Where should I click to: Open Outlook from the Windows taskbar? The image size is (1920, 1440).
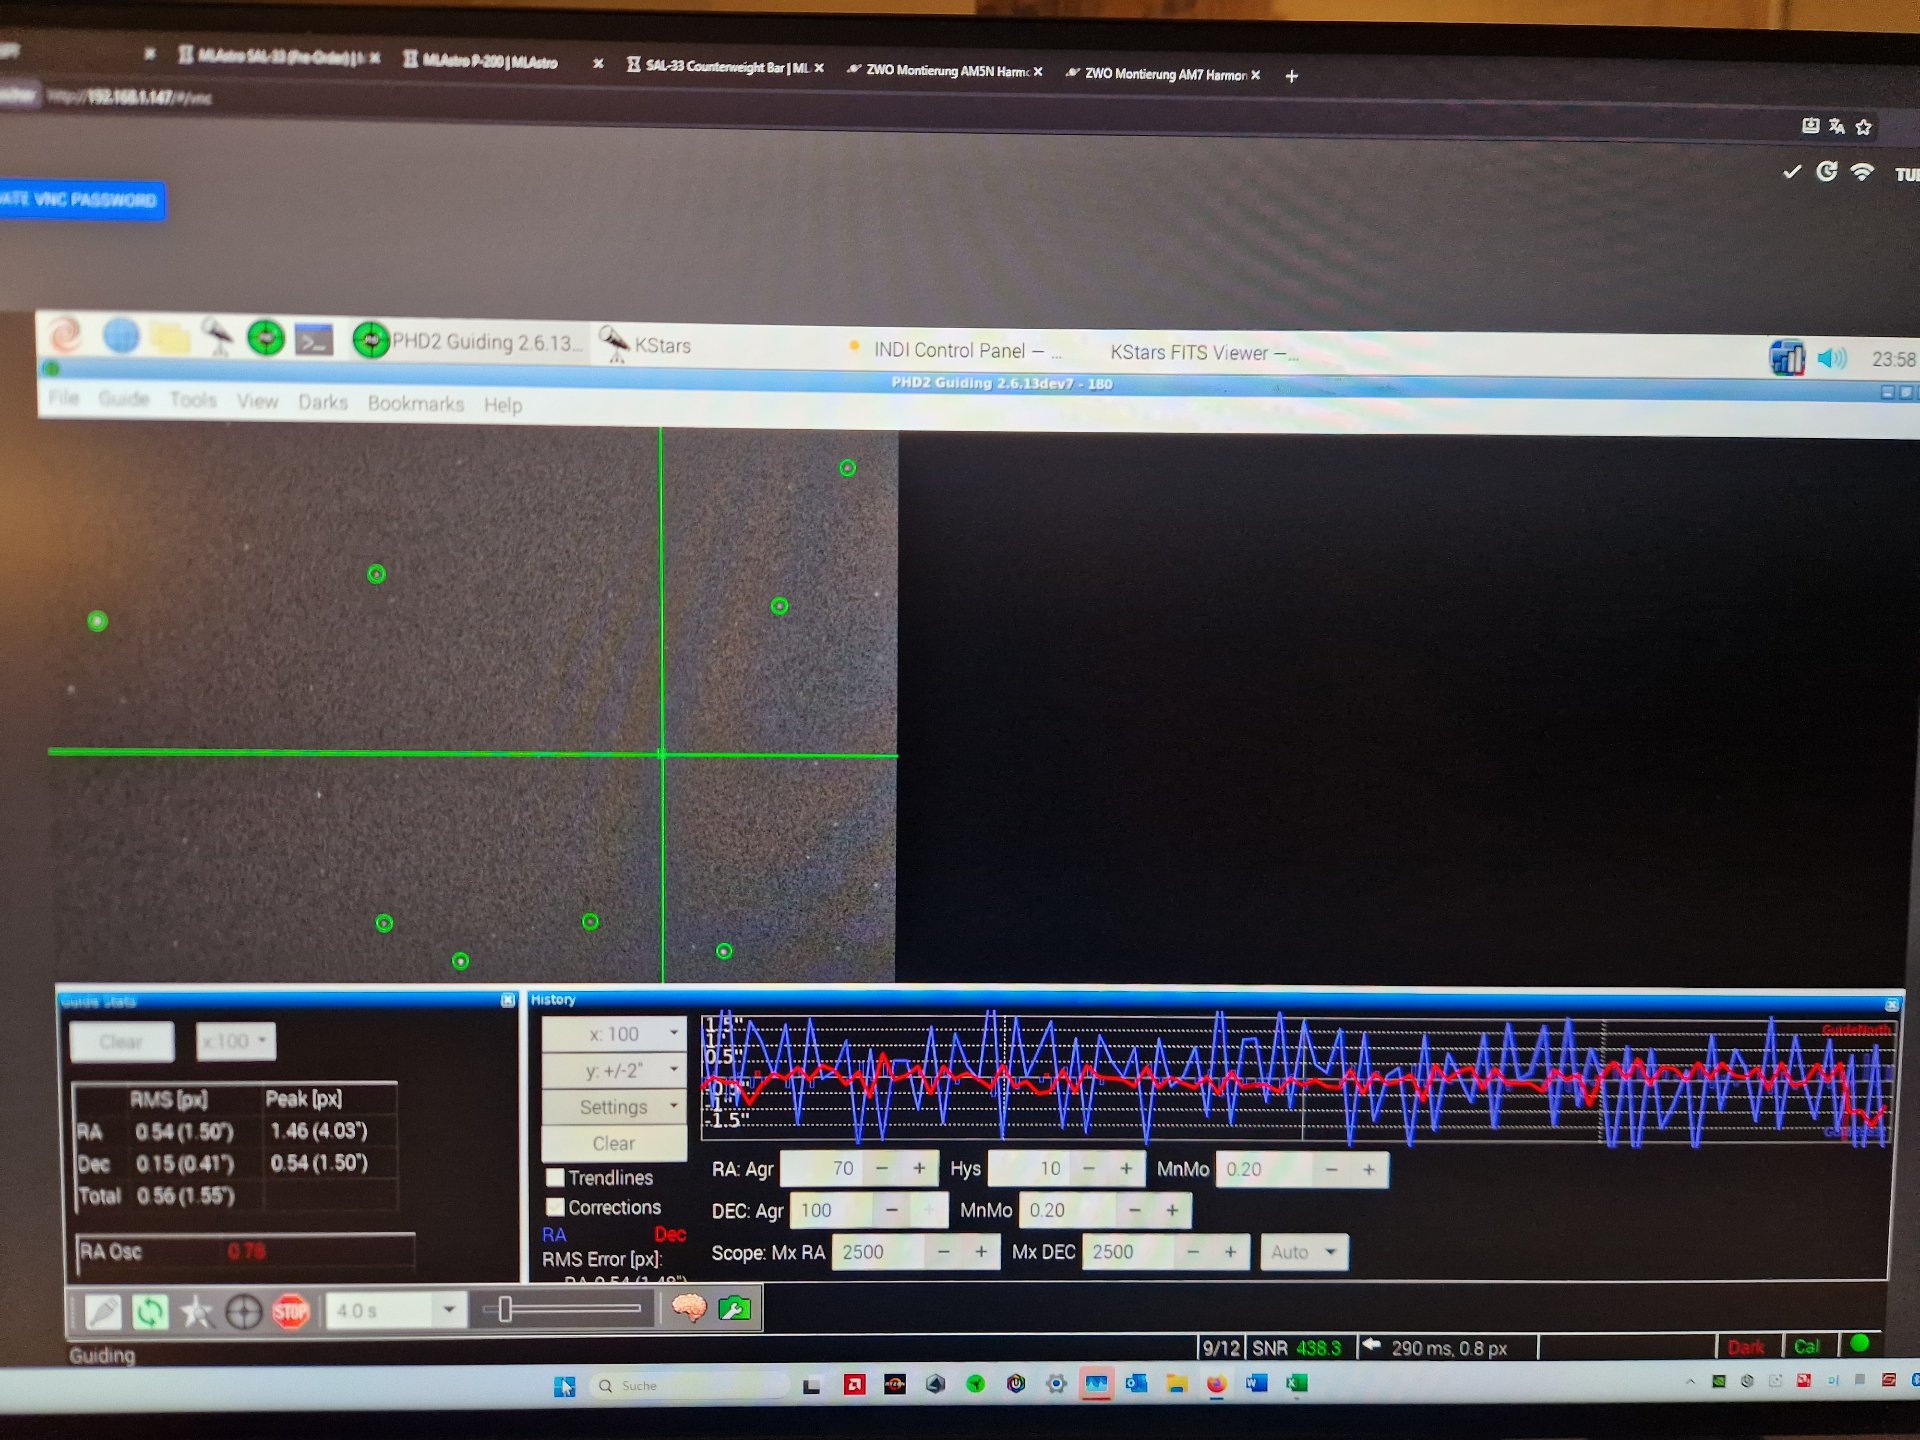coord(1136,1385)
